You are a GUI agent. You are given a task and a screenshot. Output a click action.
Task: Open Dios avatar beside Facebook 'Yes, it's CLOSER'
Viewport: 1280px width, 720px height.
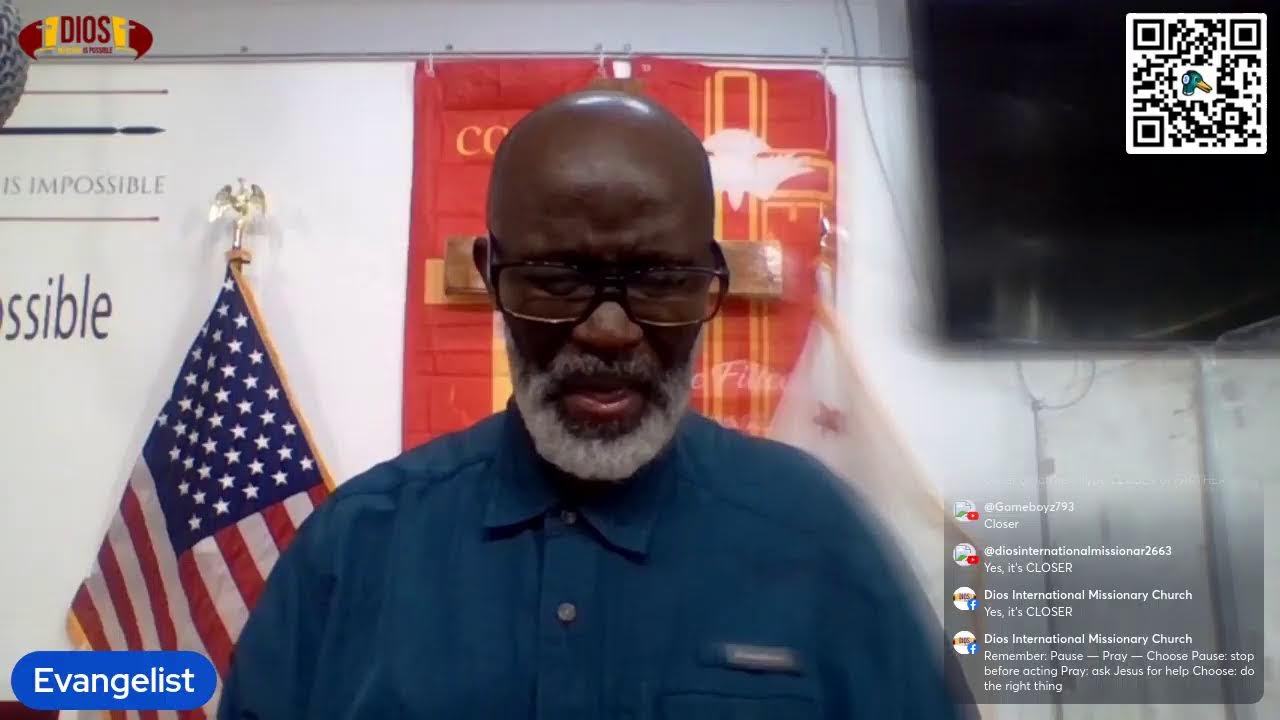tap(964, 599)
